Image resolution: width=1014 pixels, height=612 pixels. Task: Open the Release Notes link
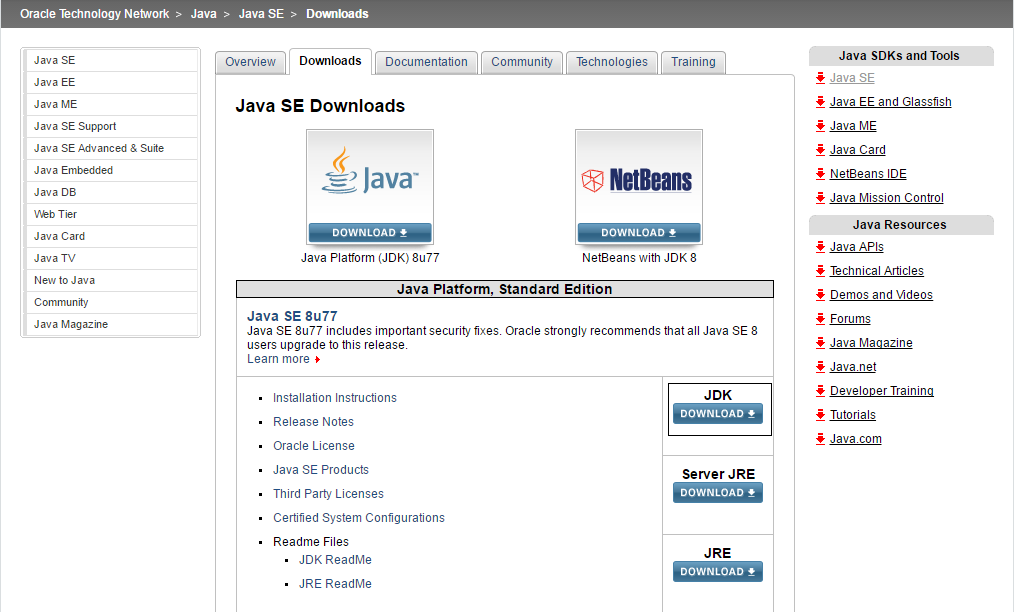click(313, 422)
